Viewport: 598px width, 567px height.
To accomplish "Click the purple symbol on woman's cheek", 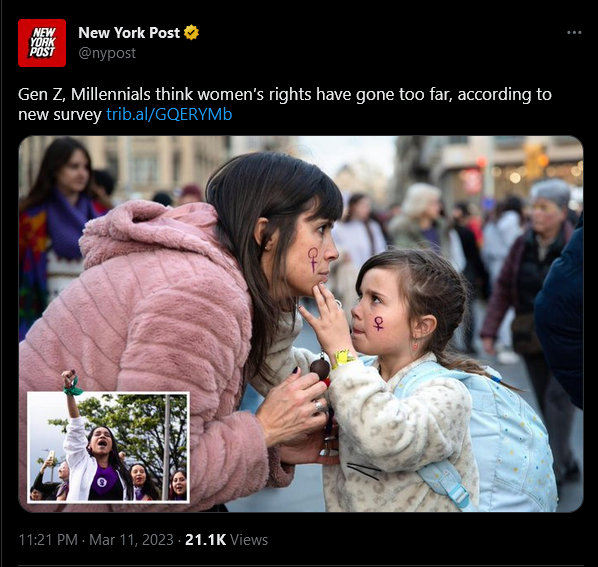I will coord(313,259).
